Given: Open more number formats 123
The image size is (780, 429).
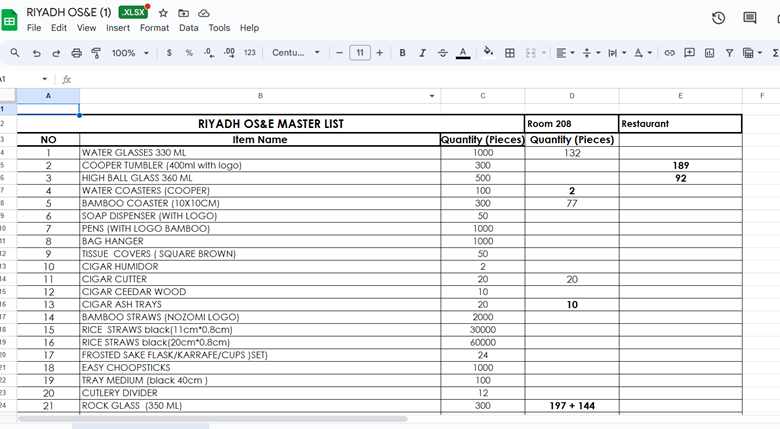Looking at the screenshot, I should 250,53.
